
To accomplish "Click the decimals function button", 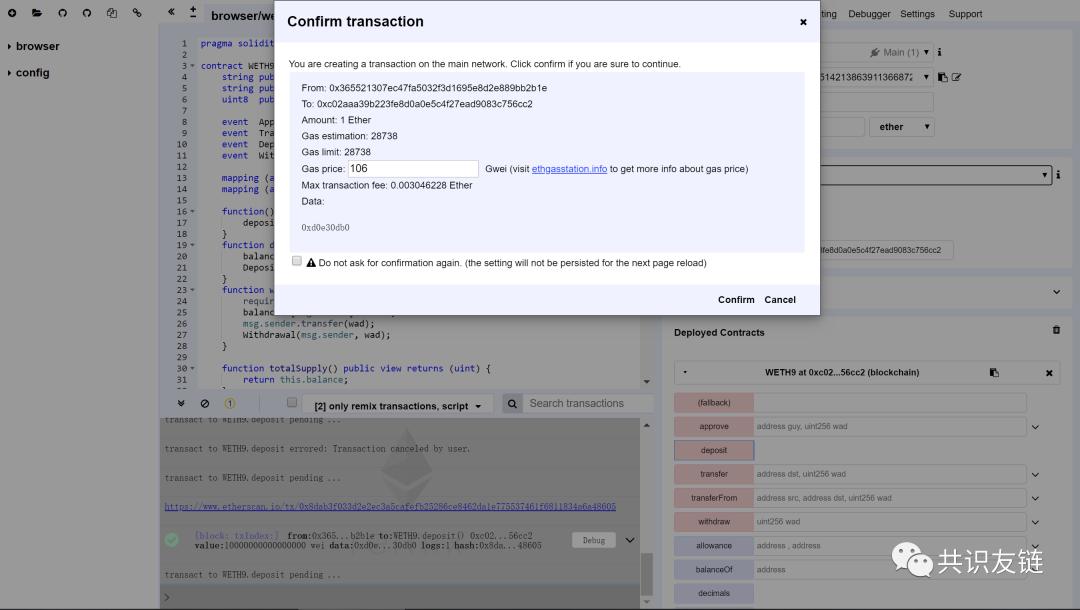I will click(x=714, y=593).
